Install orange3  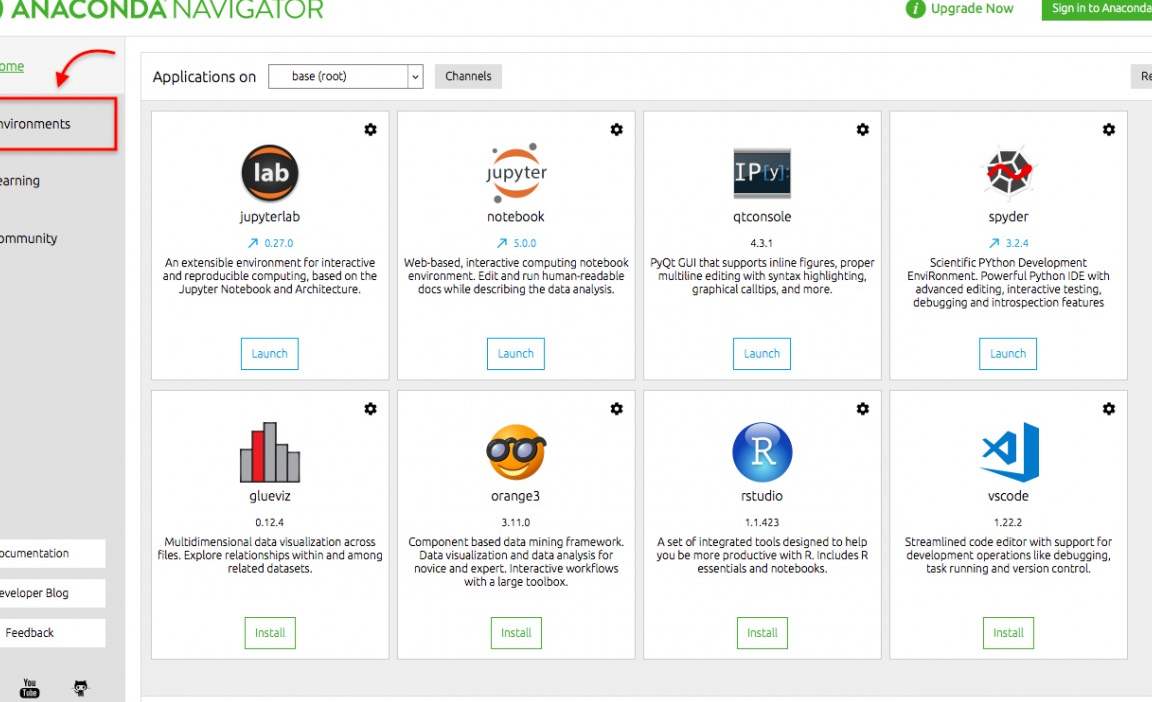(516, 633)
